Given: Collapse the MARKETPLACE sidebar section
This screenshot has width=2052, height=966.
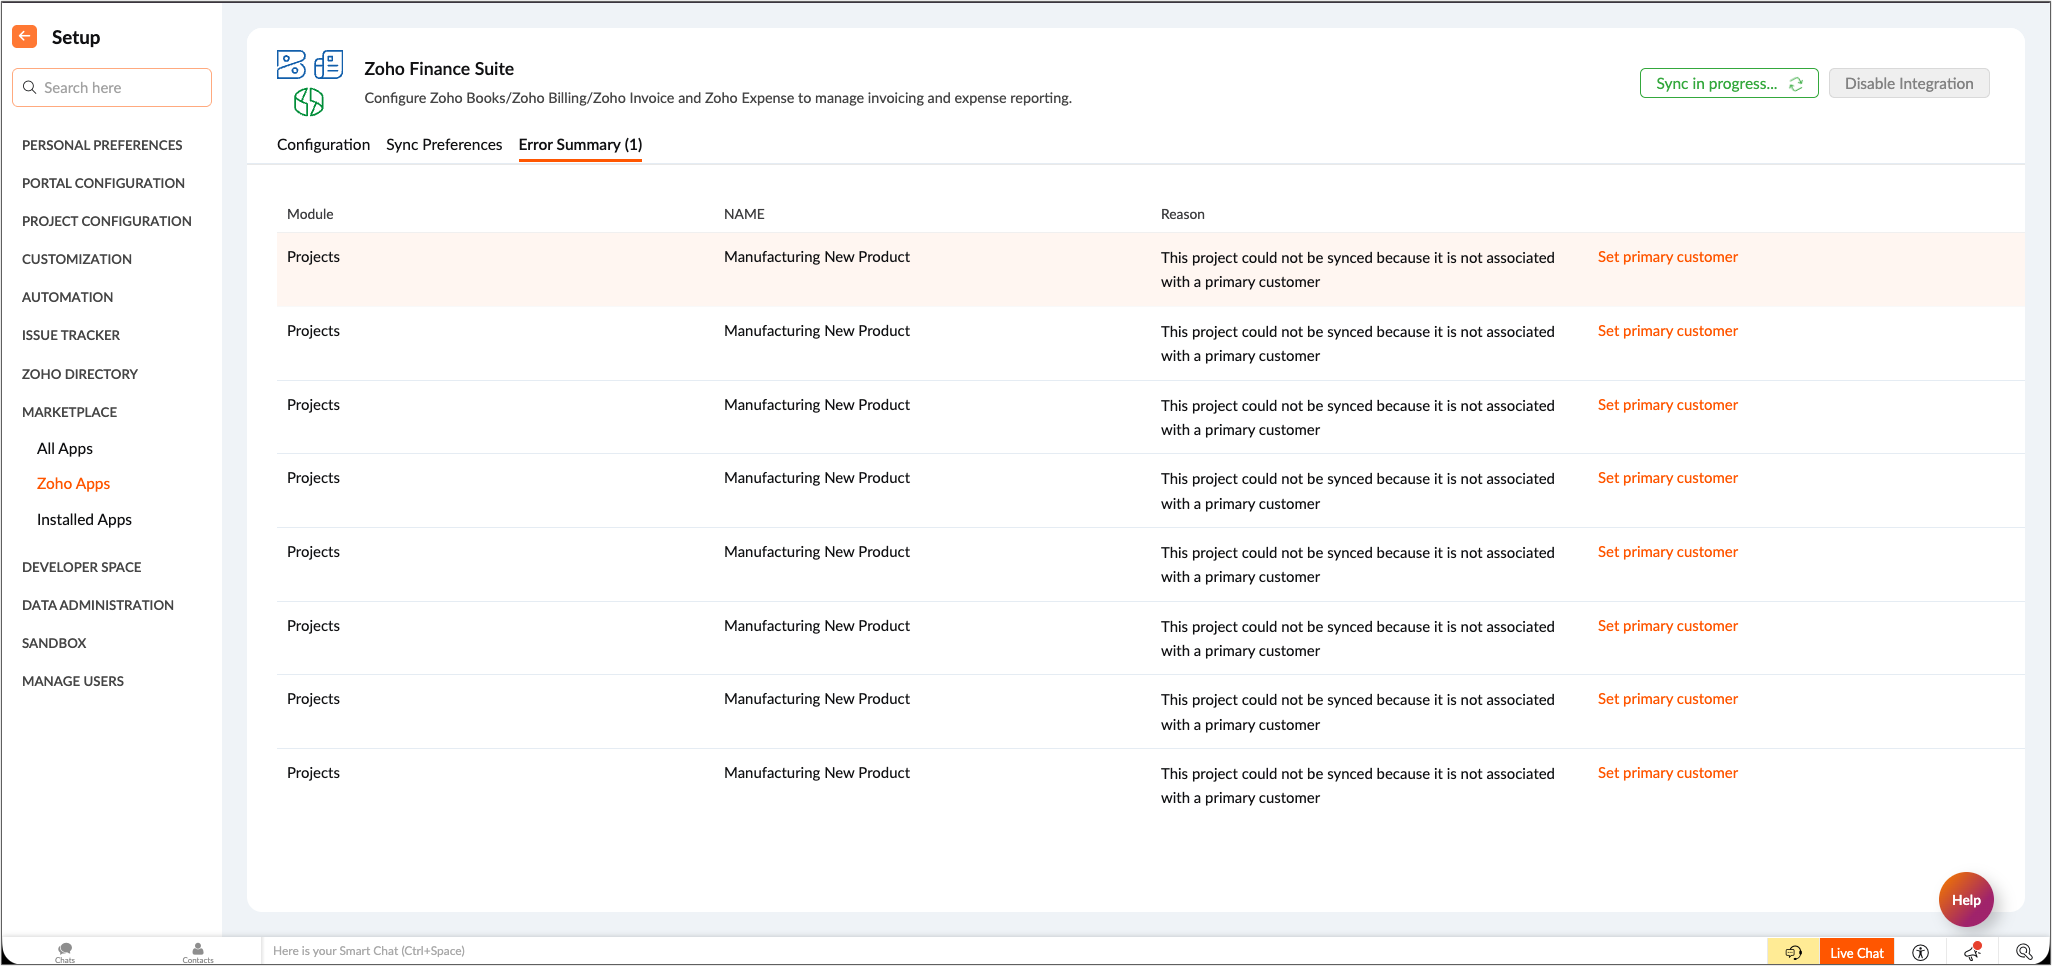Looking at the screenshot, I should (70, 412).
